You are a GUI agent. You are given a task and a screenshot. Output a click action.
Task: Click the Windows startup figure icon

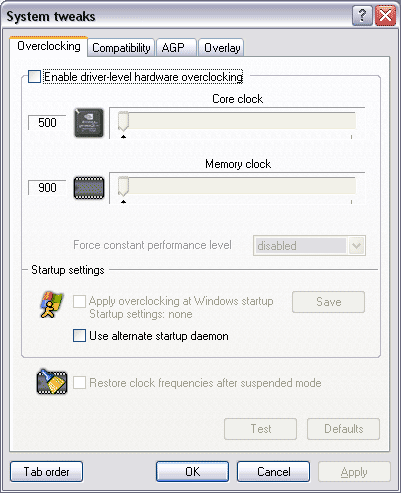(x=52, y=305)
